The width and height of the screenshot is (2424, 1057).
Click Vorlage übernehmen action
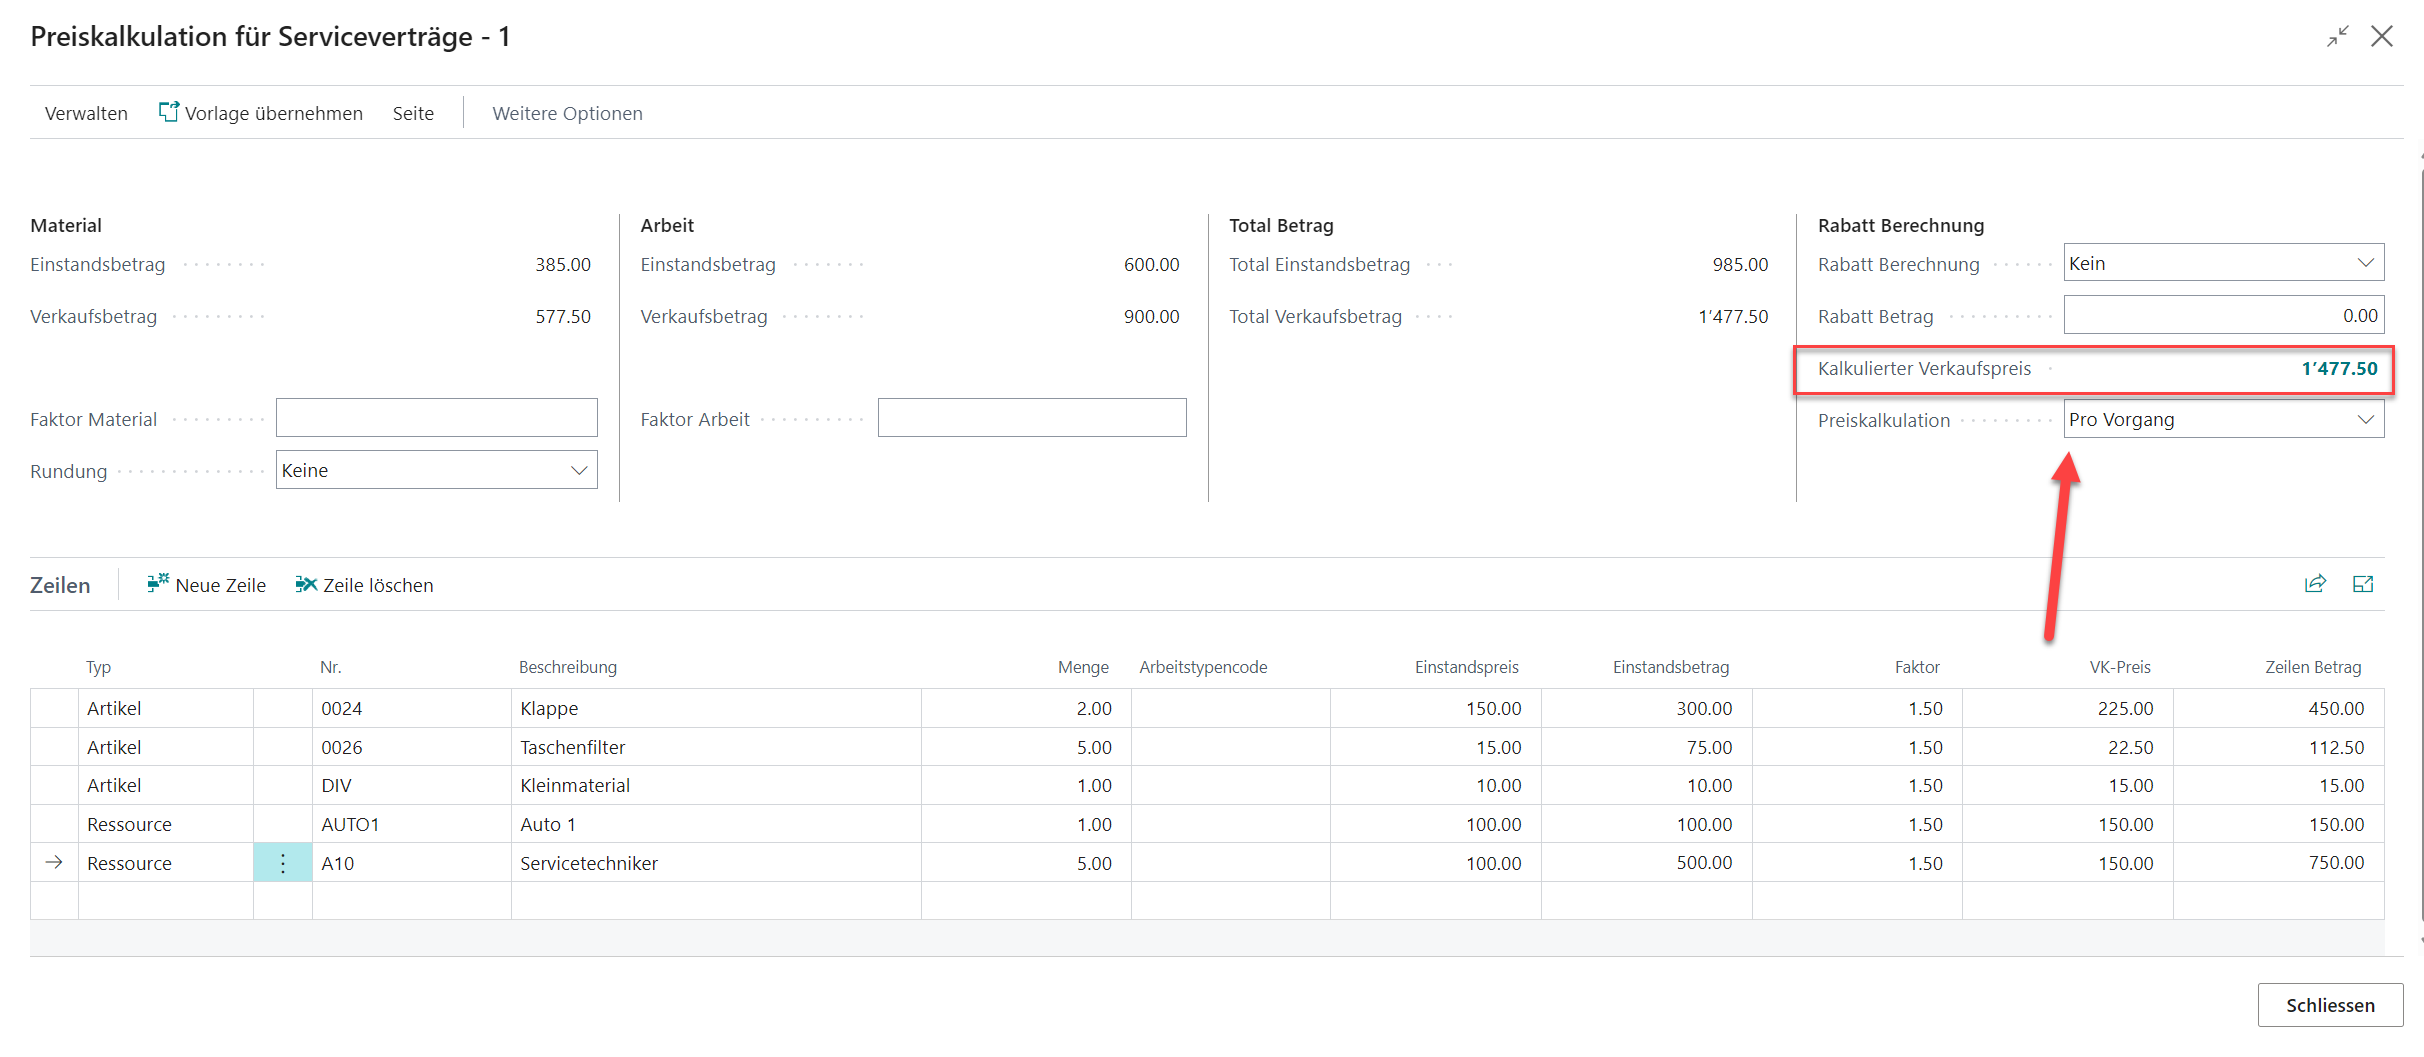(260, 113)
